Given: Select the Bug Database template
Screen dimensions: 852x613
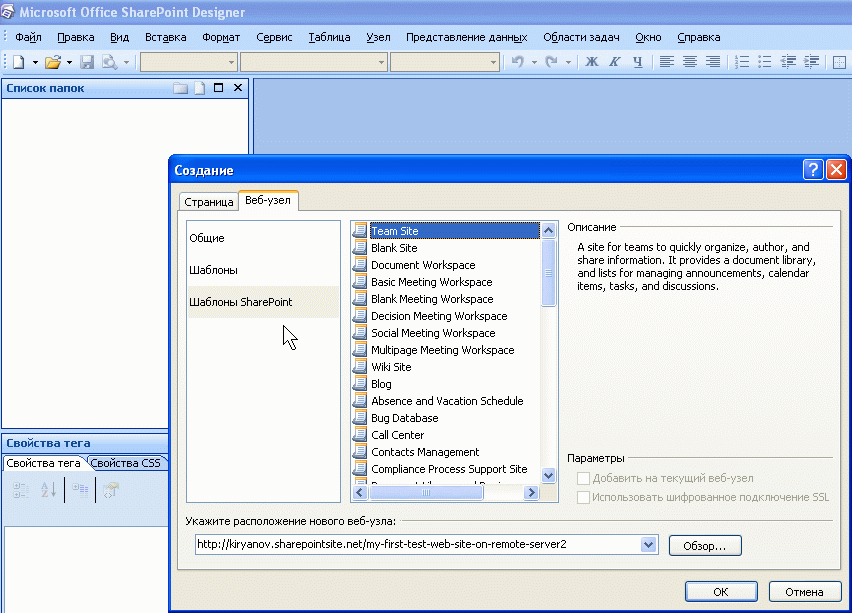Looking at the screenshot, I should click(x=405, y=418).
